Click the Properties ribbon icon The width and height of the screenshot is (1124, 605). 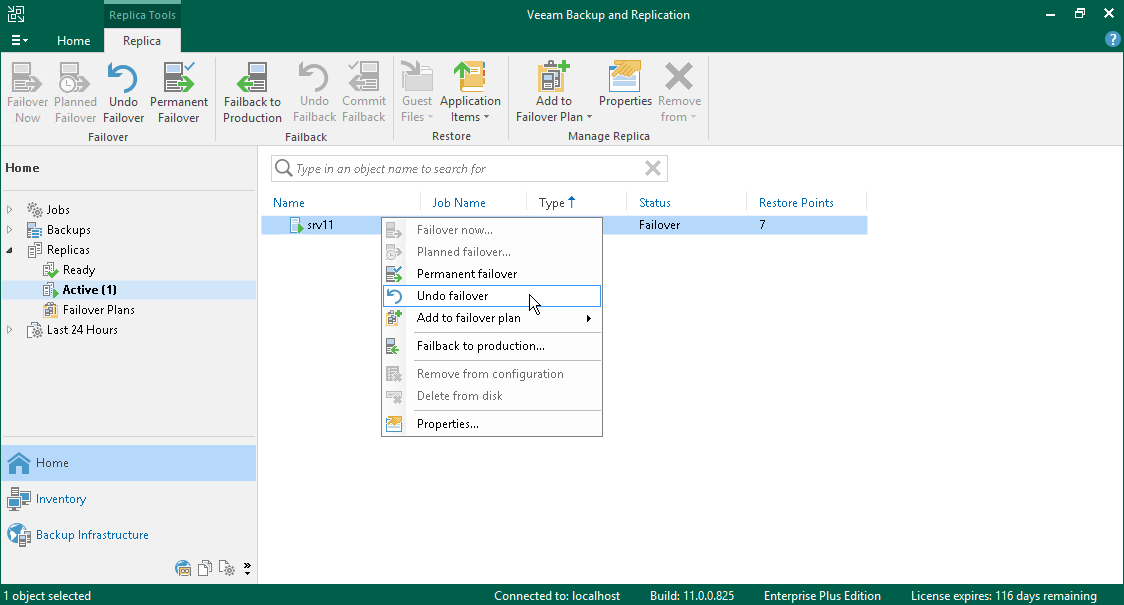pyautogui.click(x=625, y=84)
